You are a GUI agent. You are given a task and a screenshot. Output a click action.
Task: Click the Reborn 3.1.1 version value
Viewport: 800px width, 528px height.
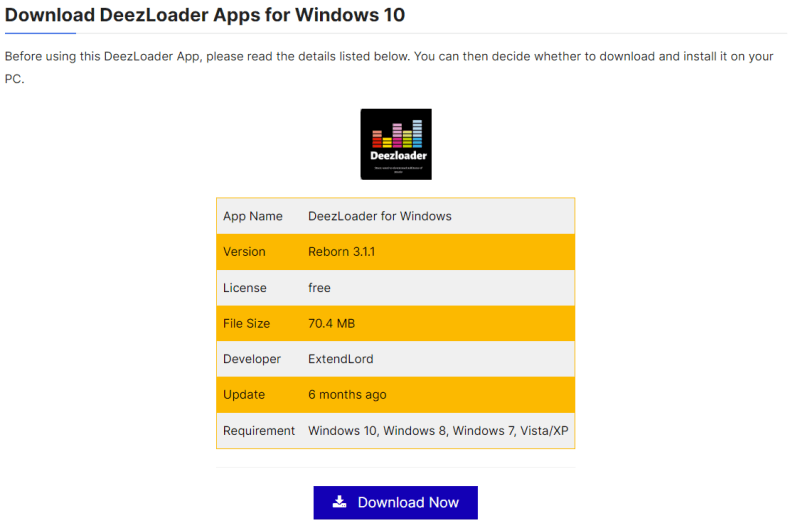coord(342,252)
